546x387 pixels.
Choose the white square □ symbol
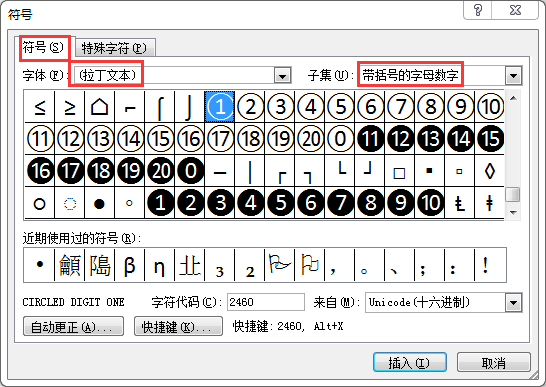pos(400,171)
